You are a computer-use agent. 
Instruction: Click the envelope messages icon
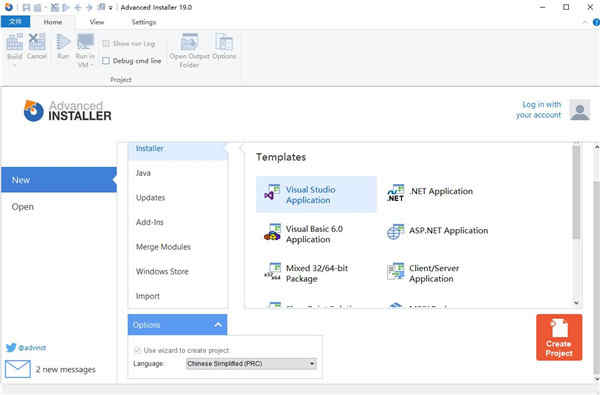tap(18, 369)
